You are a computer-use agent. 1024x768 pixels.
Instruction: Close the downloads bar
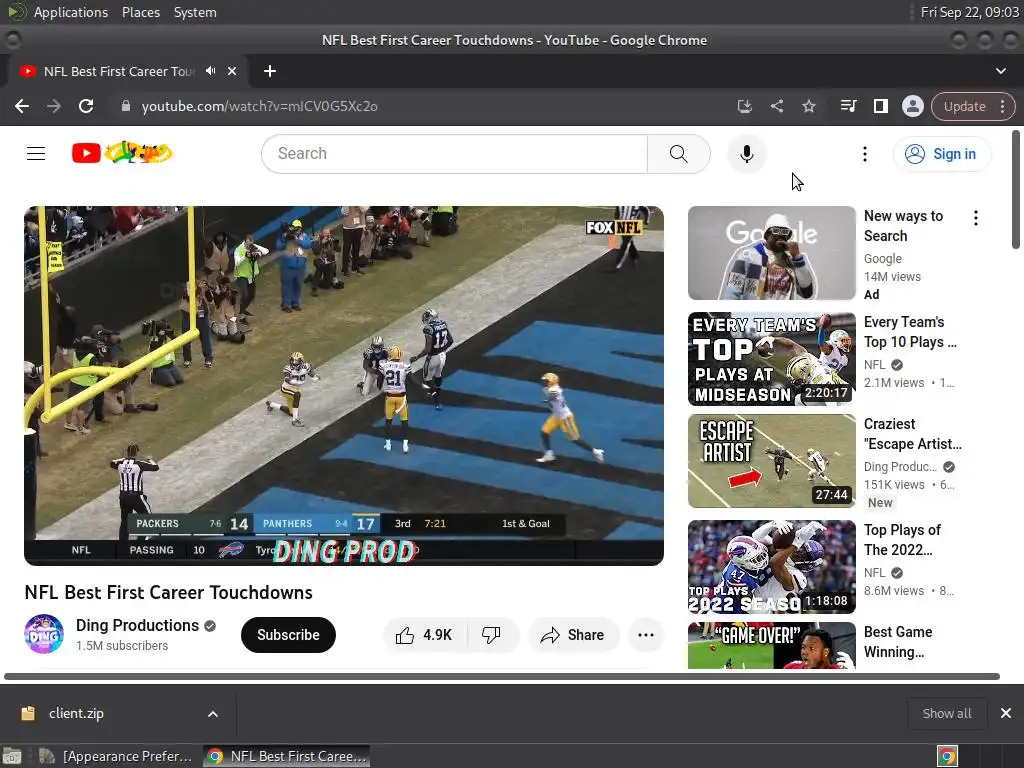point(1006,713)
